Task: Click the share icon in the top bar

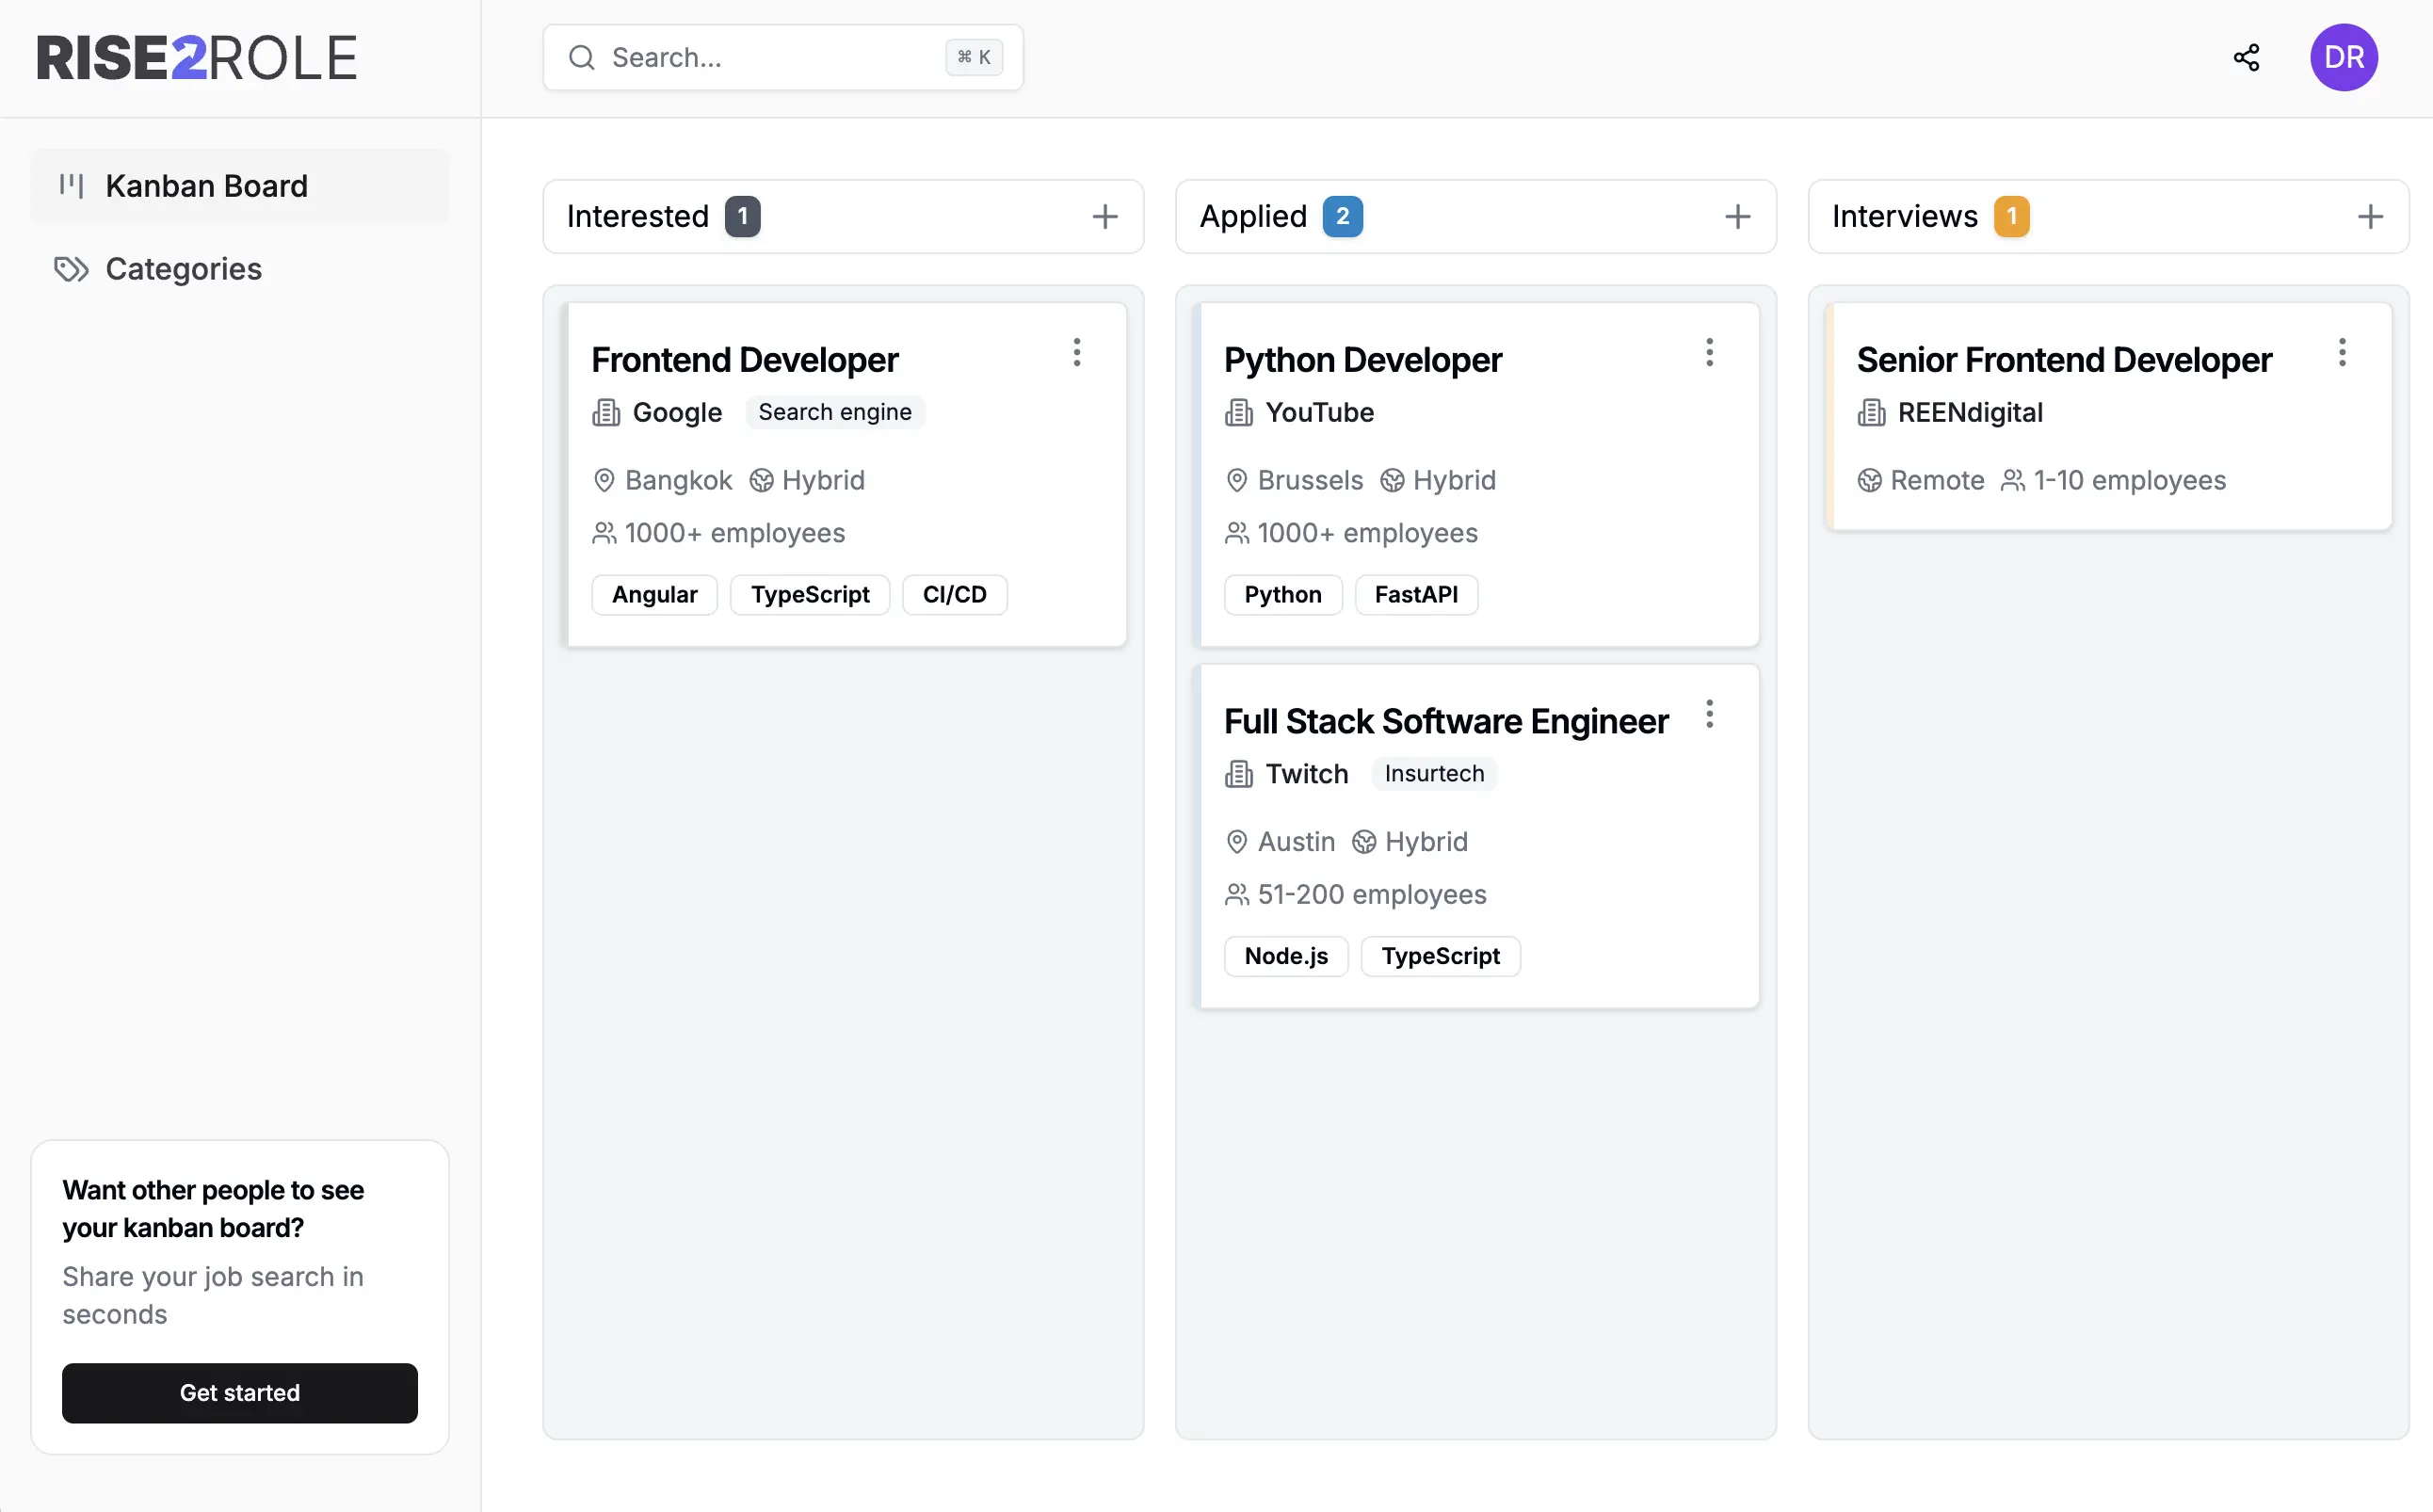Action: point(2246,57)
